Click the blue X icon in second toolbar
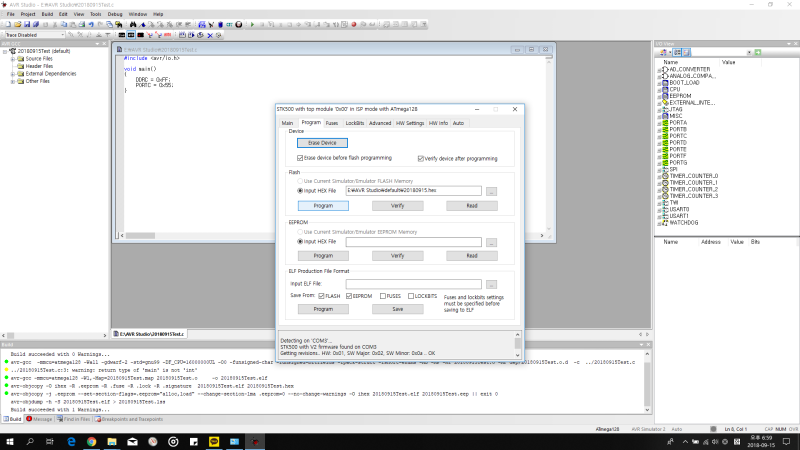Viewport: 800px width, 450px height. click(x=210, y=35)
